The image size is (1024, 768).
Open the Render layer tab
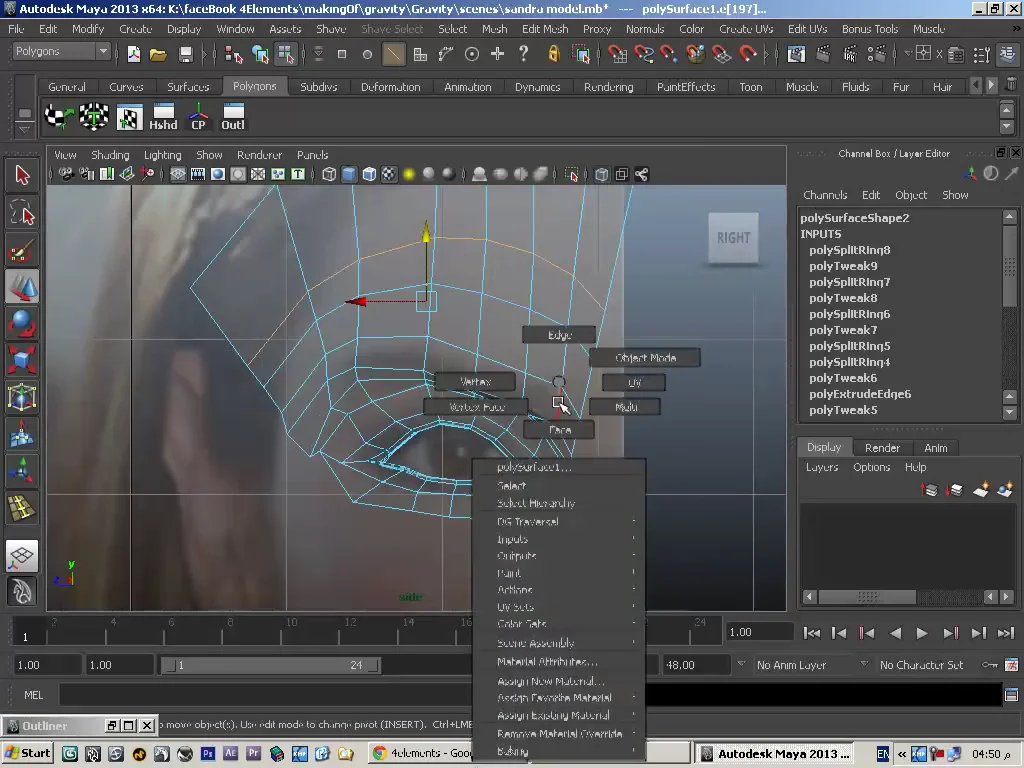tap(882, 447)
